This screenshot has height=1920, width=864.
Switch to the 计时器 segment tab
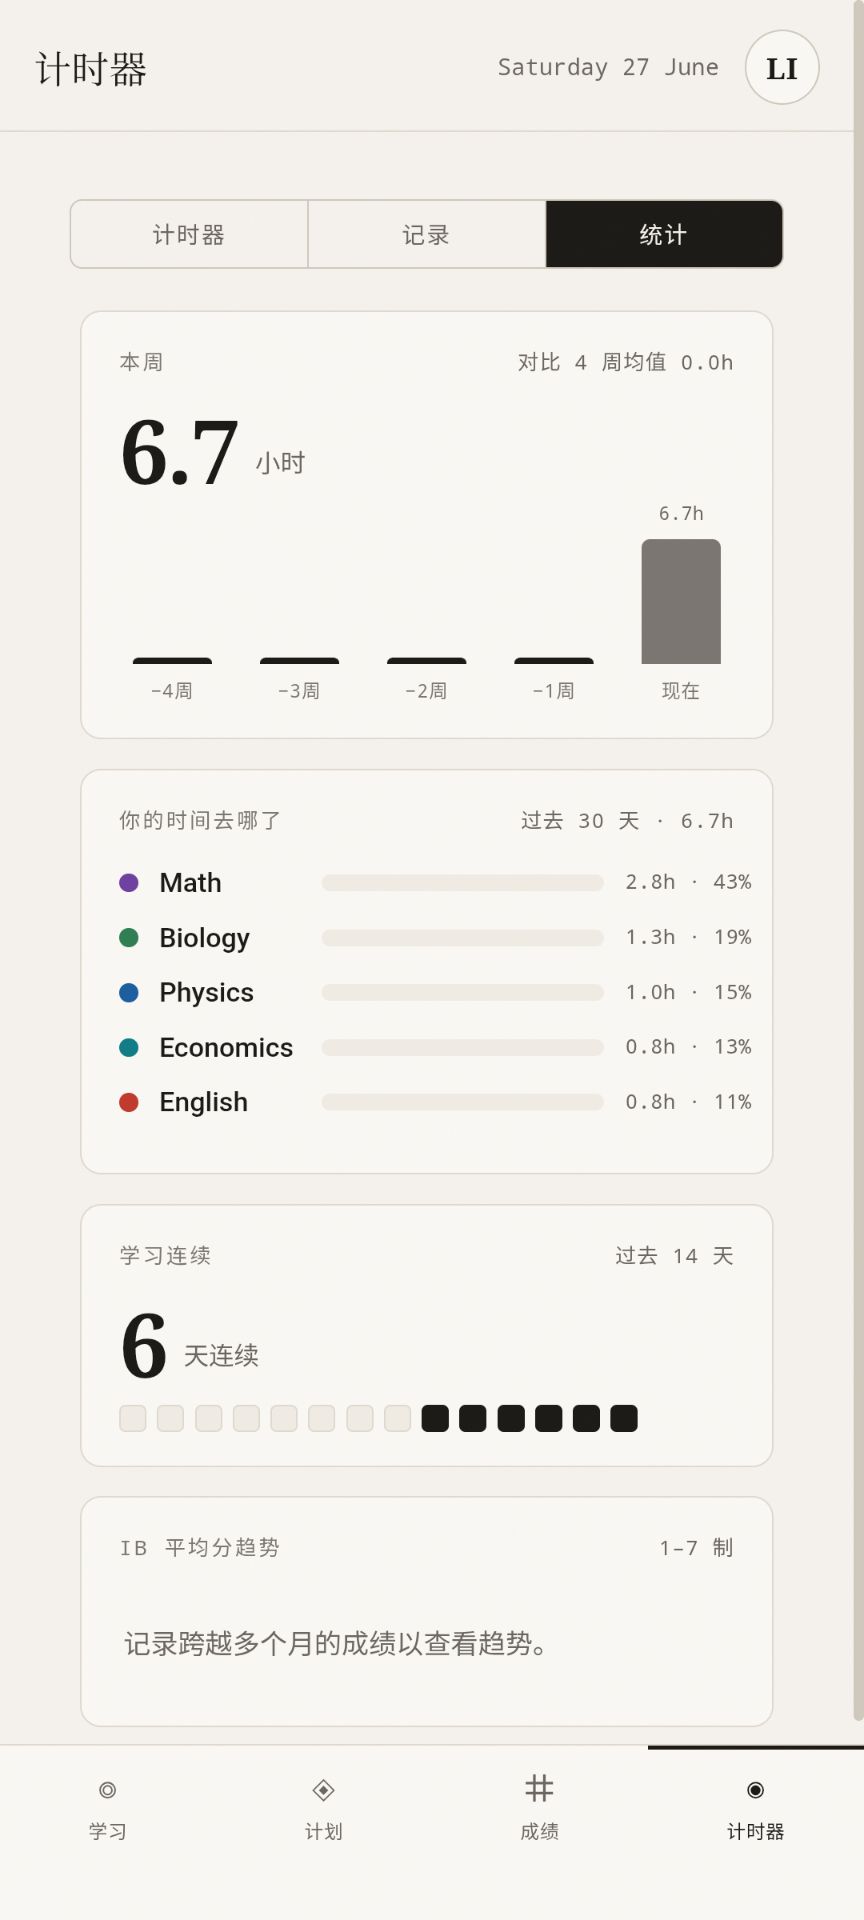pos(189,234)
